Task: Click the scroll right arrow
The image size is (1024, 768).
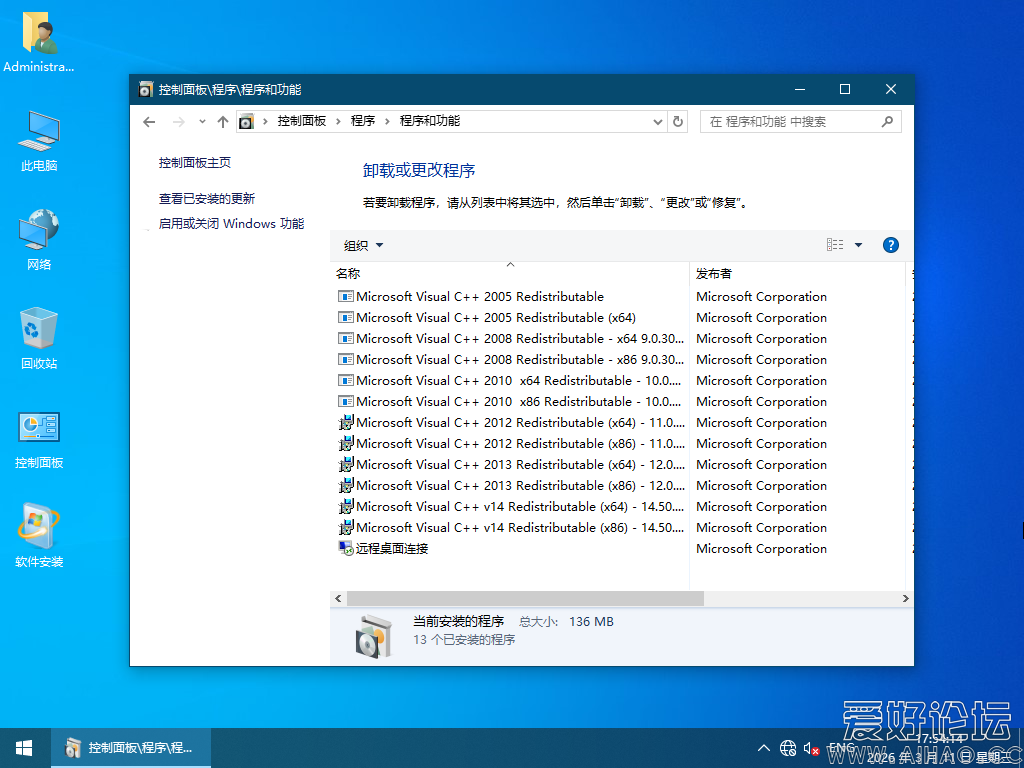Action: click(905, 598)
